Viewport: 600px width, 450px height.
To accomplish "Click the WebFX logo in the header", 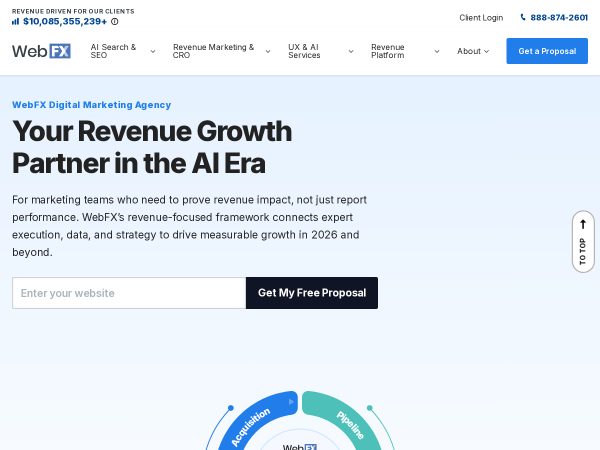I will [41, 51].
